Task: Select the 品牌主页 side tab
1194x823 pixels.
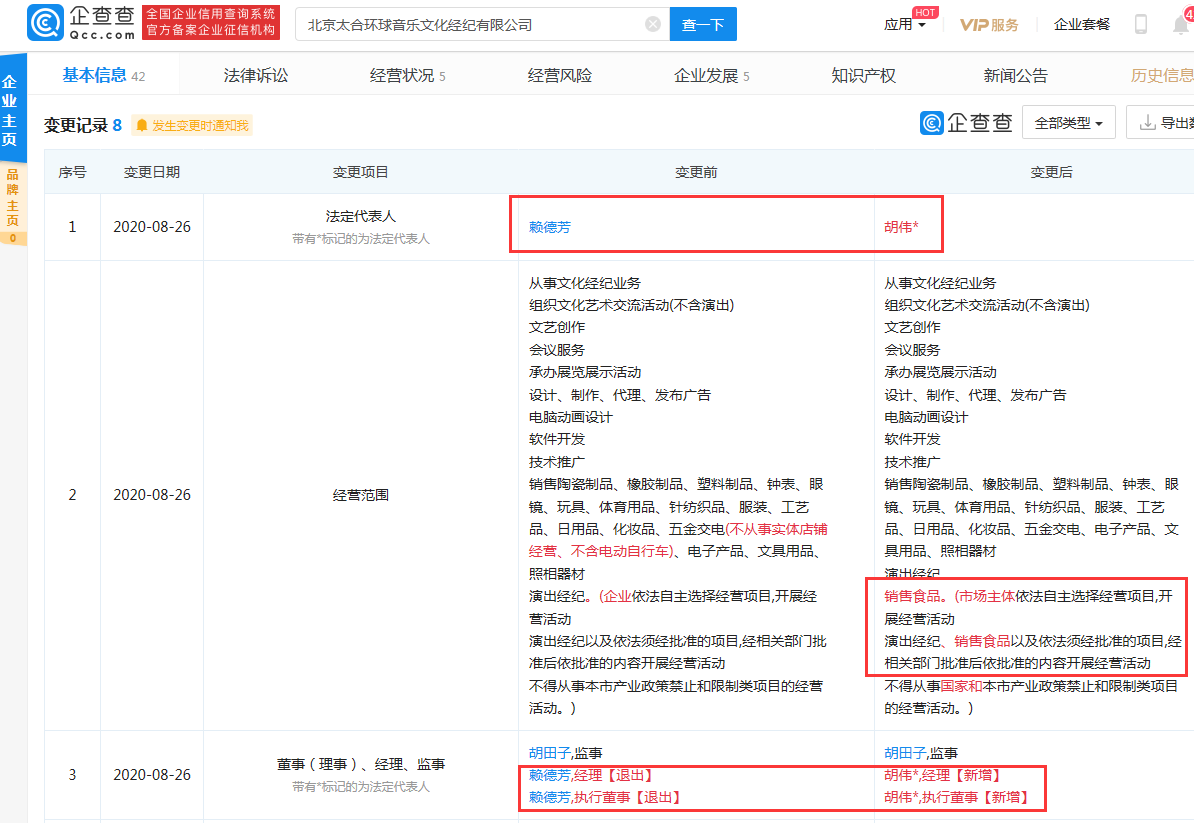Action: 12,204
